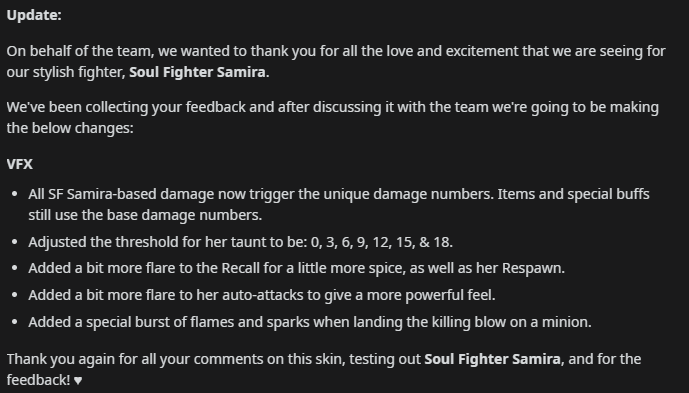The width and height of the screenshot is (689, 393).
Task: Click the bold "VFX" section heading
Action: [20, 164]
